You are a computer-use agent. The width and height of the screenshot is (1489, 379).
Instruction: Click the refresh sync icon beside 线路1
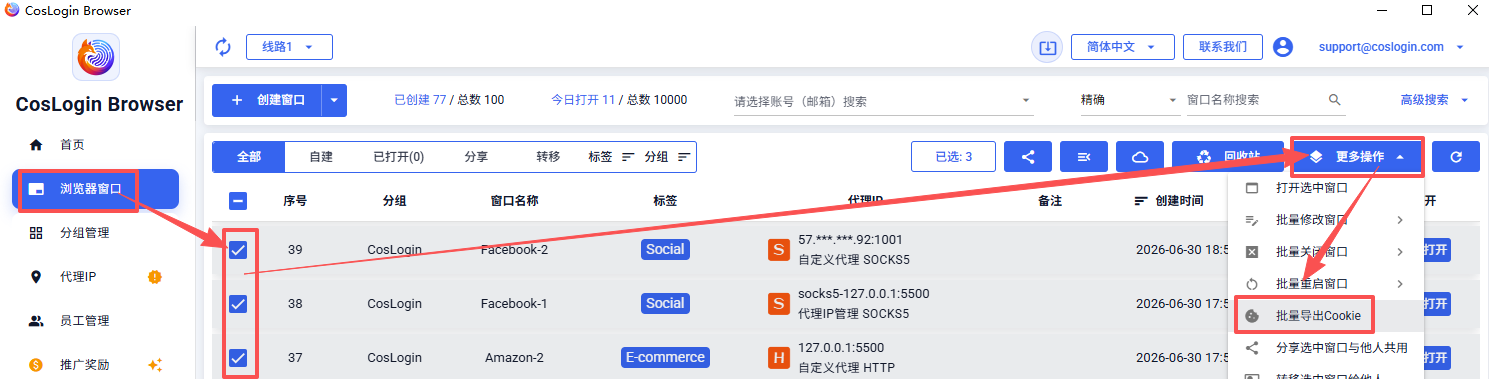(x=223, y=47)
